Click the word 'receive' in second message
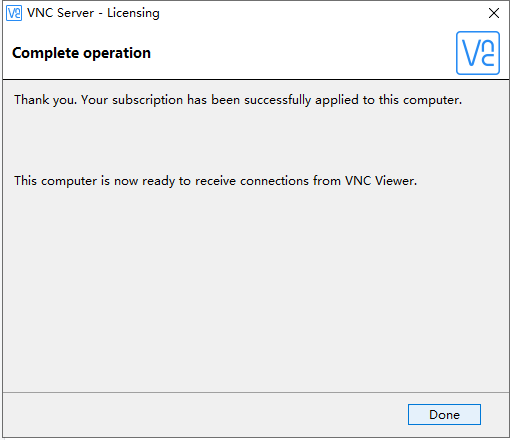 click(215, 181)
